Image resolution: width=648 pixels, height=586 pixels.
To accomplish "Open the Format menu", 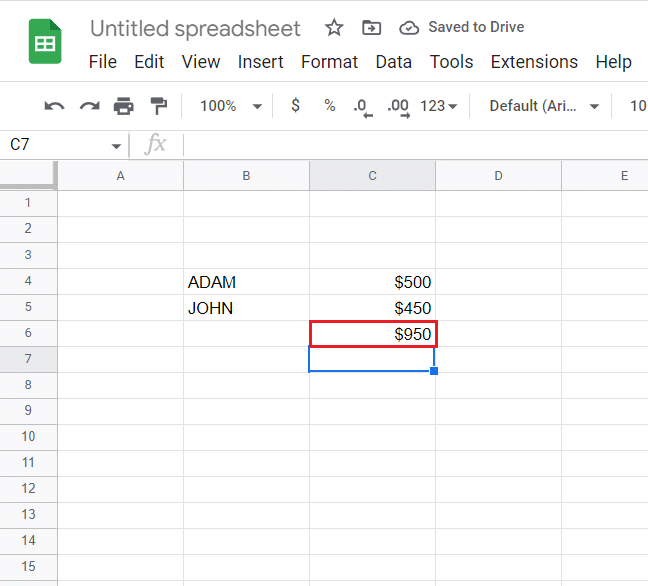I will pos(329,62).
